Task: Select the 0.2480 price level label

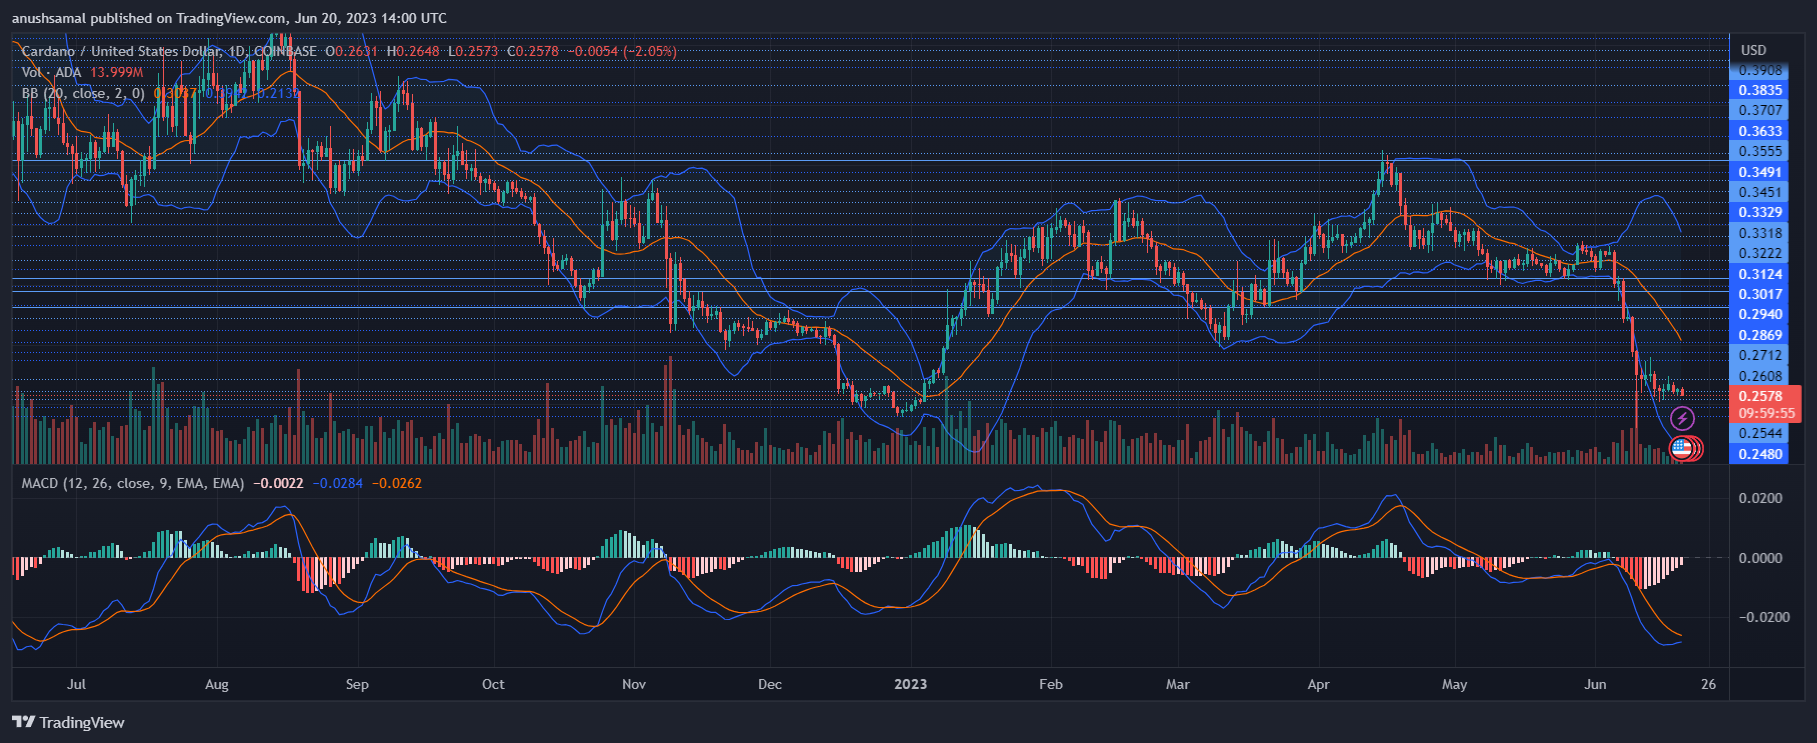Action: (x=1760, y=454)
